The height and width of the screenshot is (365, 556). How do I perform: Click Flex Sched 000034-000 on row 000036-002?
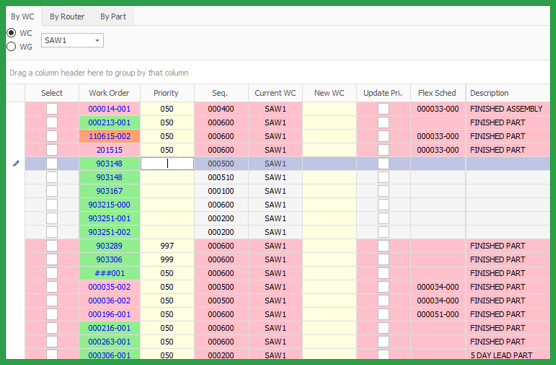pyautogui.click(x=438, y=300)
